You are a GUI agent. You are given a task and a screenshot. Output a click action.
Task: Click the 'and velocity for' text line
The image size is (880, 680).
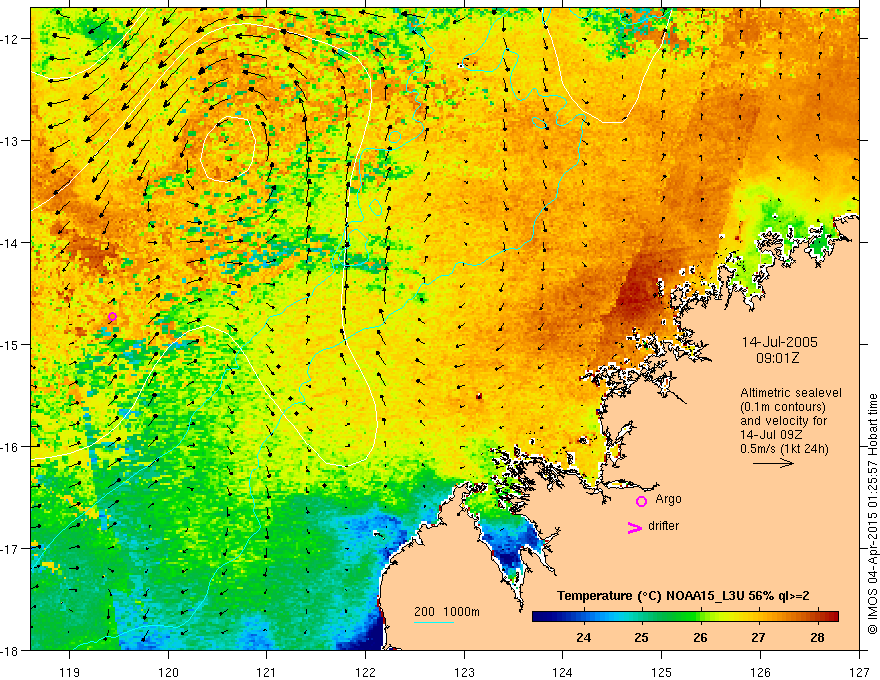click(x=783, y=421)
